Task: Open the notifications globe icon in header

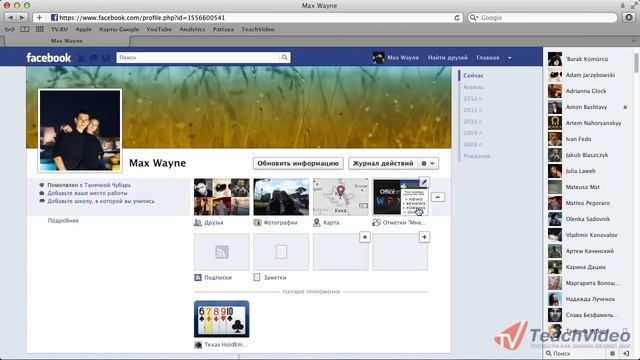Action: 106,58
